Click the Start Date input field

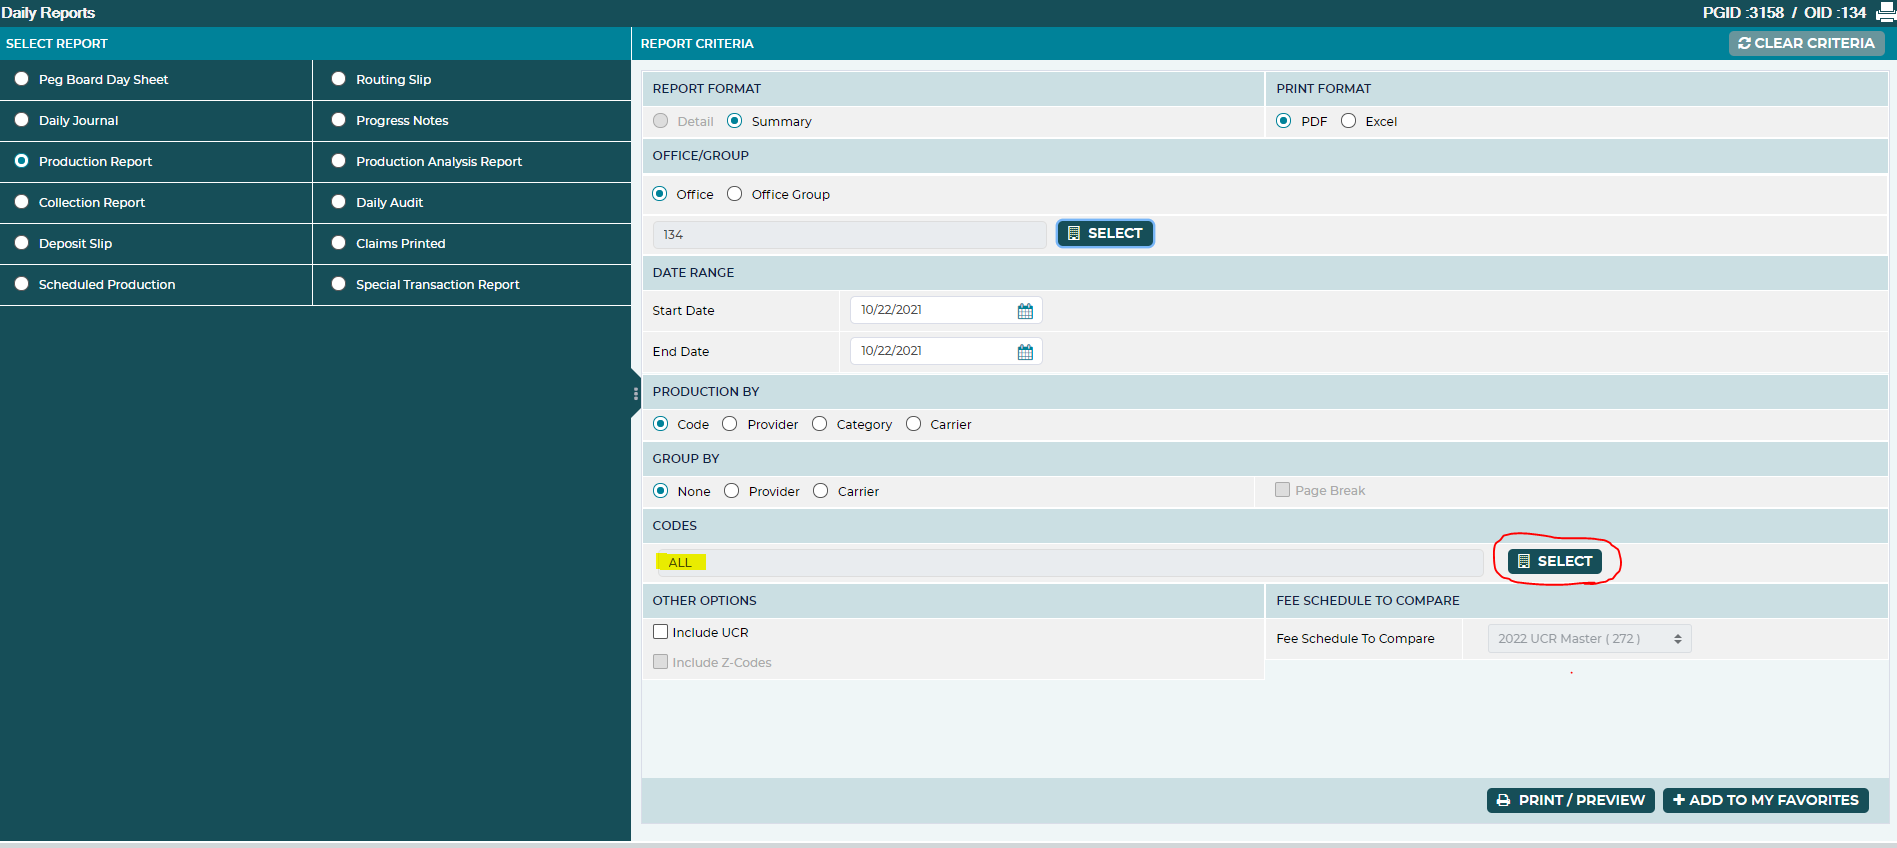(x=946, y=310)
